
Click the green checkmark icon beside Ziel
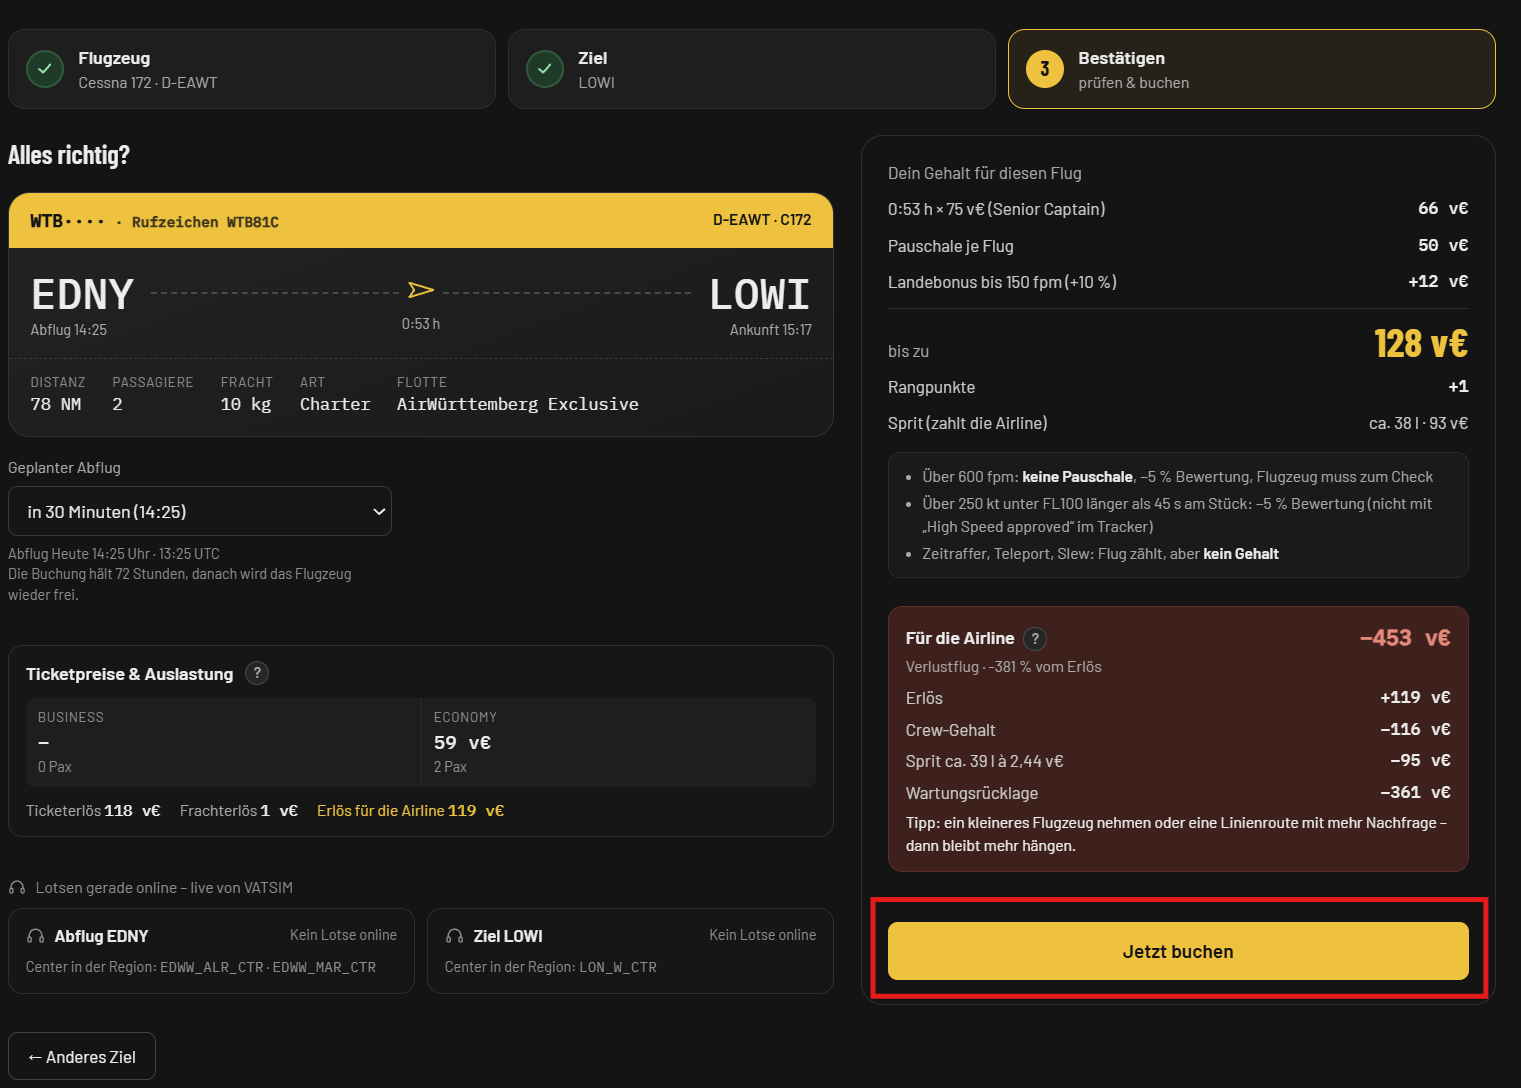(545, 69)
